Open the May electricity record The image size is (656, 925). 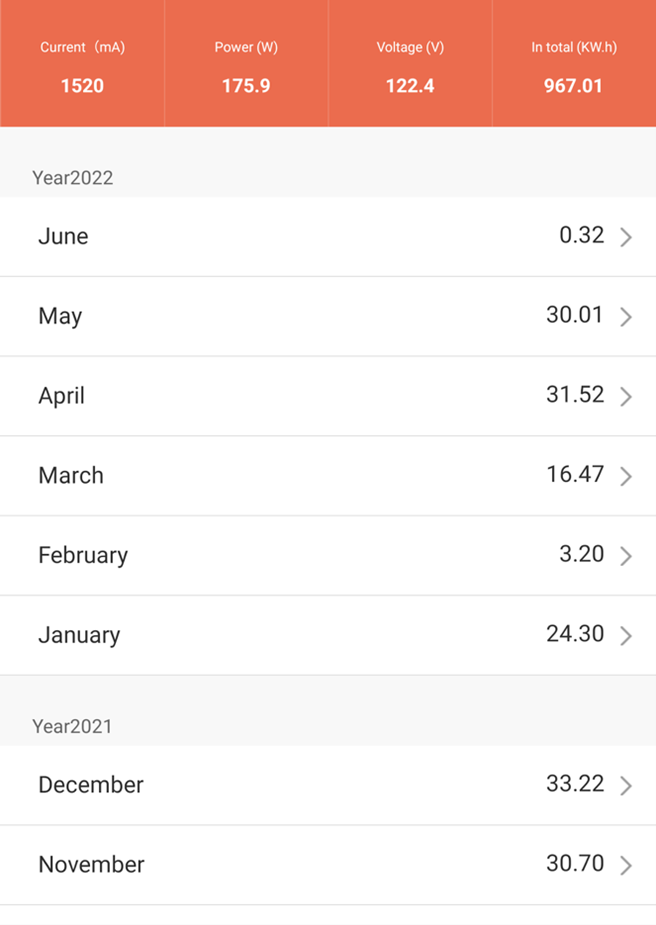(x=328, y=316)
